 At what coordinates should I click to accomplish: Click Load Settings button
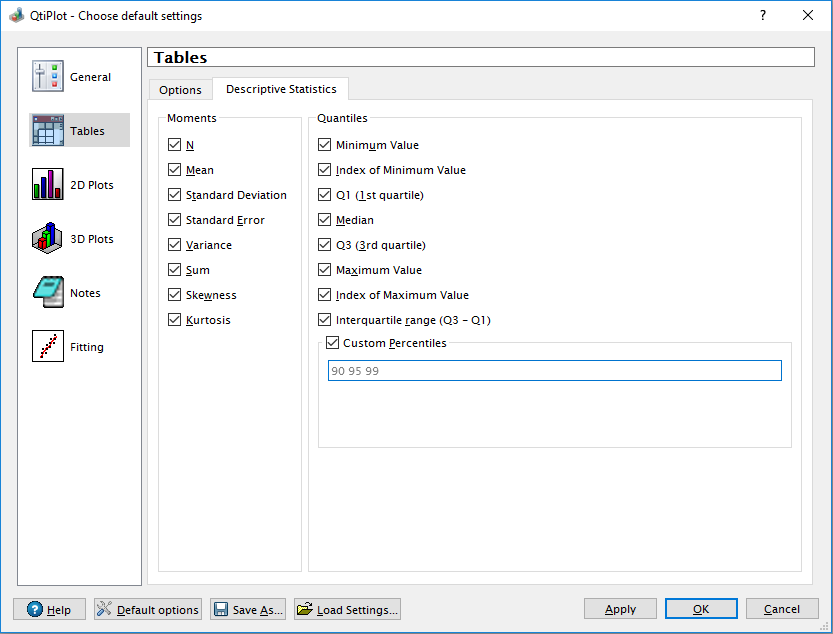pos(348,609)
